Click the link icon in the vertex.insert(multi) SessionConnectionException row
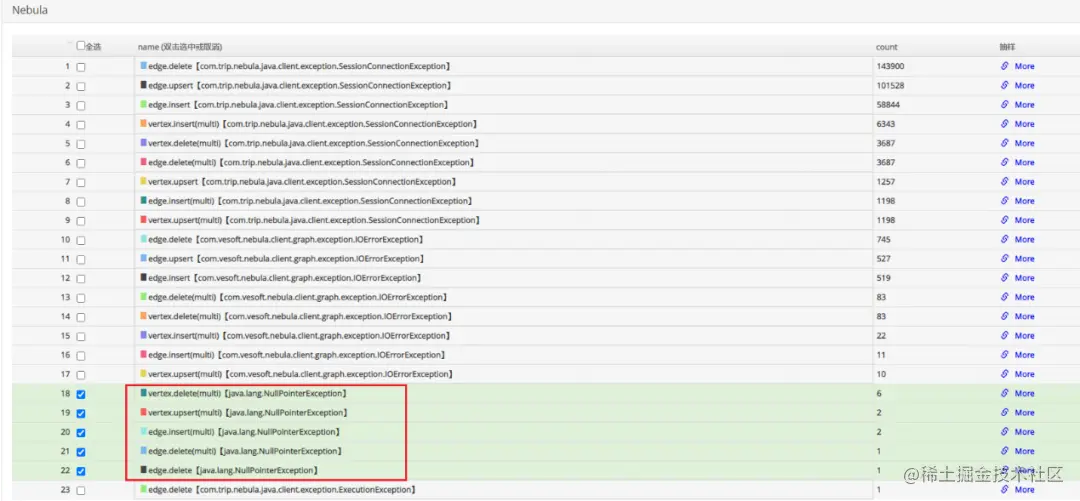 [x=1004, y=124]
